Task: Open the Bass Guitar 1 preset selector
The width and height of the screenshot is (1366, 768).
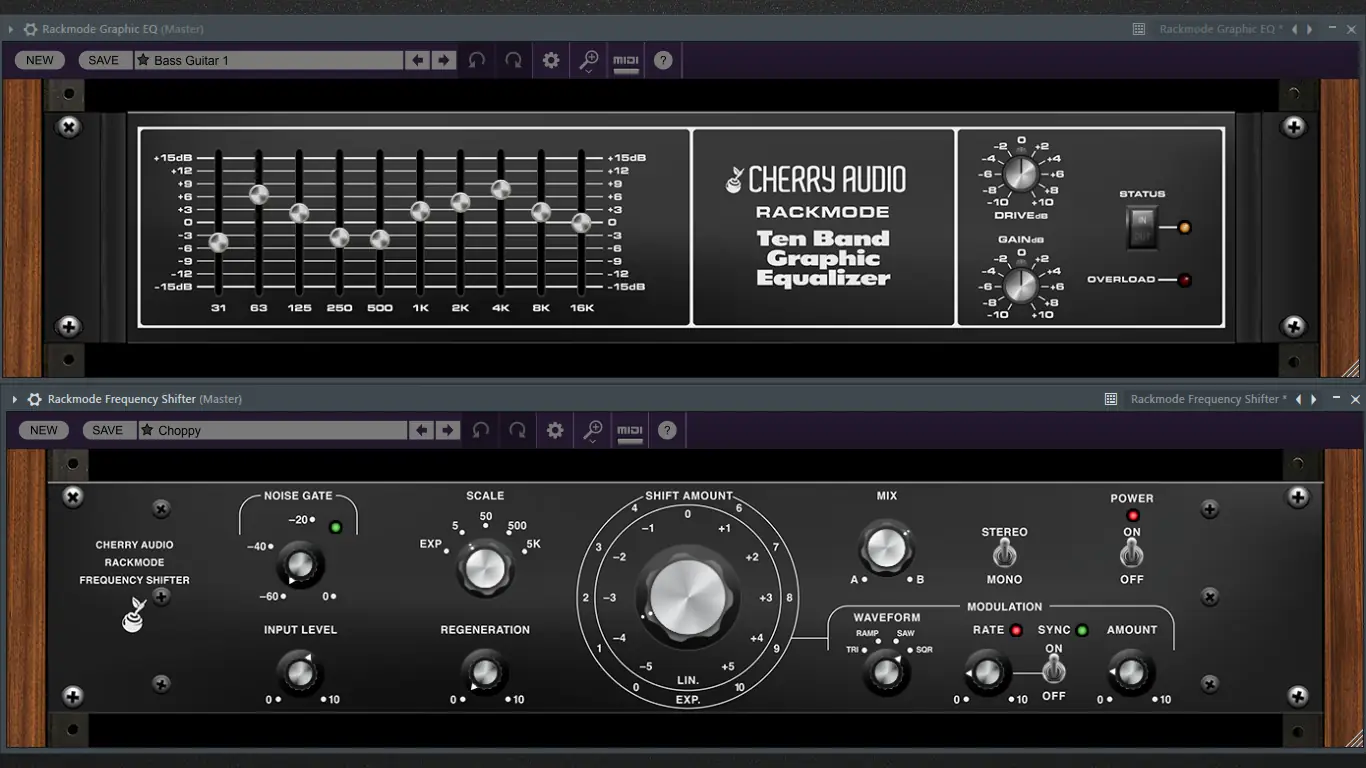Action: pos(268,60)
